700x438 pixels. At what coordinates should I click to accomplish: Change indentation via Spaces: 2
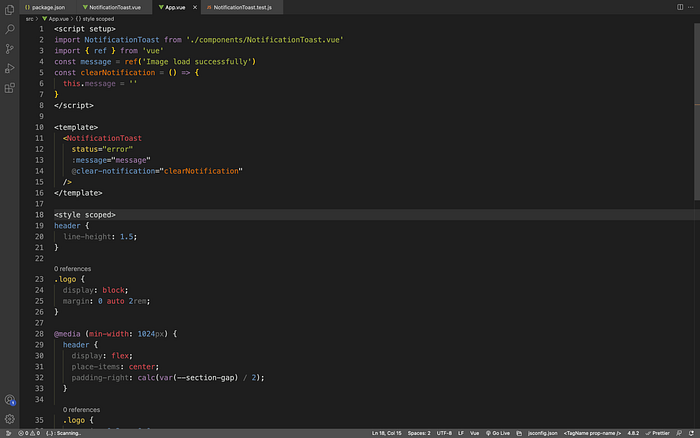419,433
